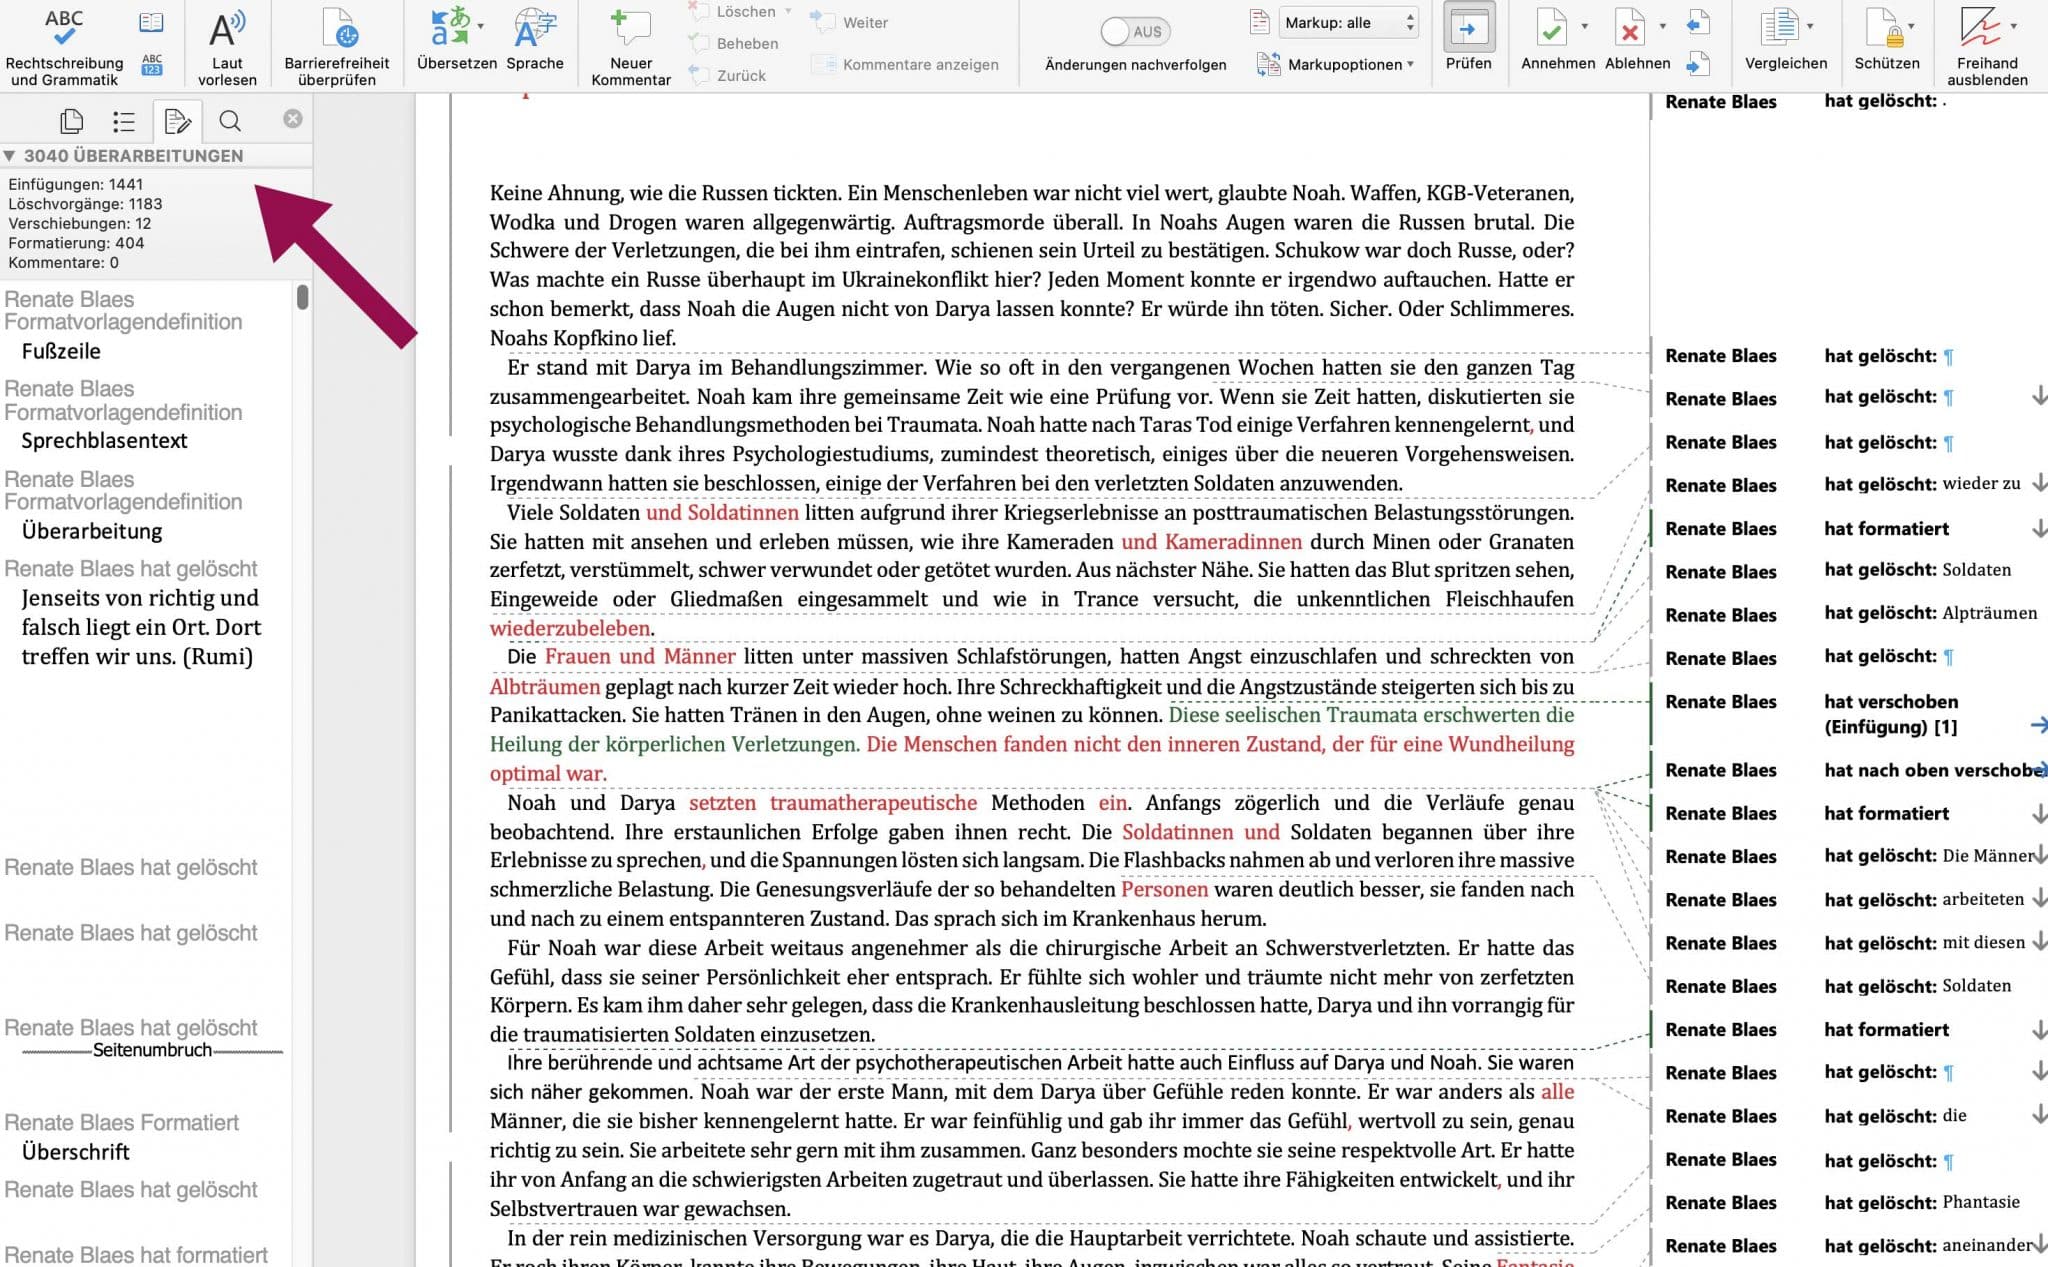Close the sidebar navigation pane
The height and width of the screenshot is (1267, 2048).
pos(292,119)
